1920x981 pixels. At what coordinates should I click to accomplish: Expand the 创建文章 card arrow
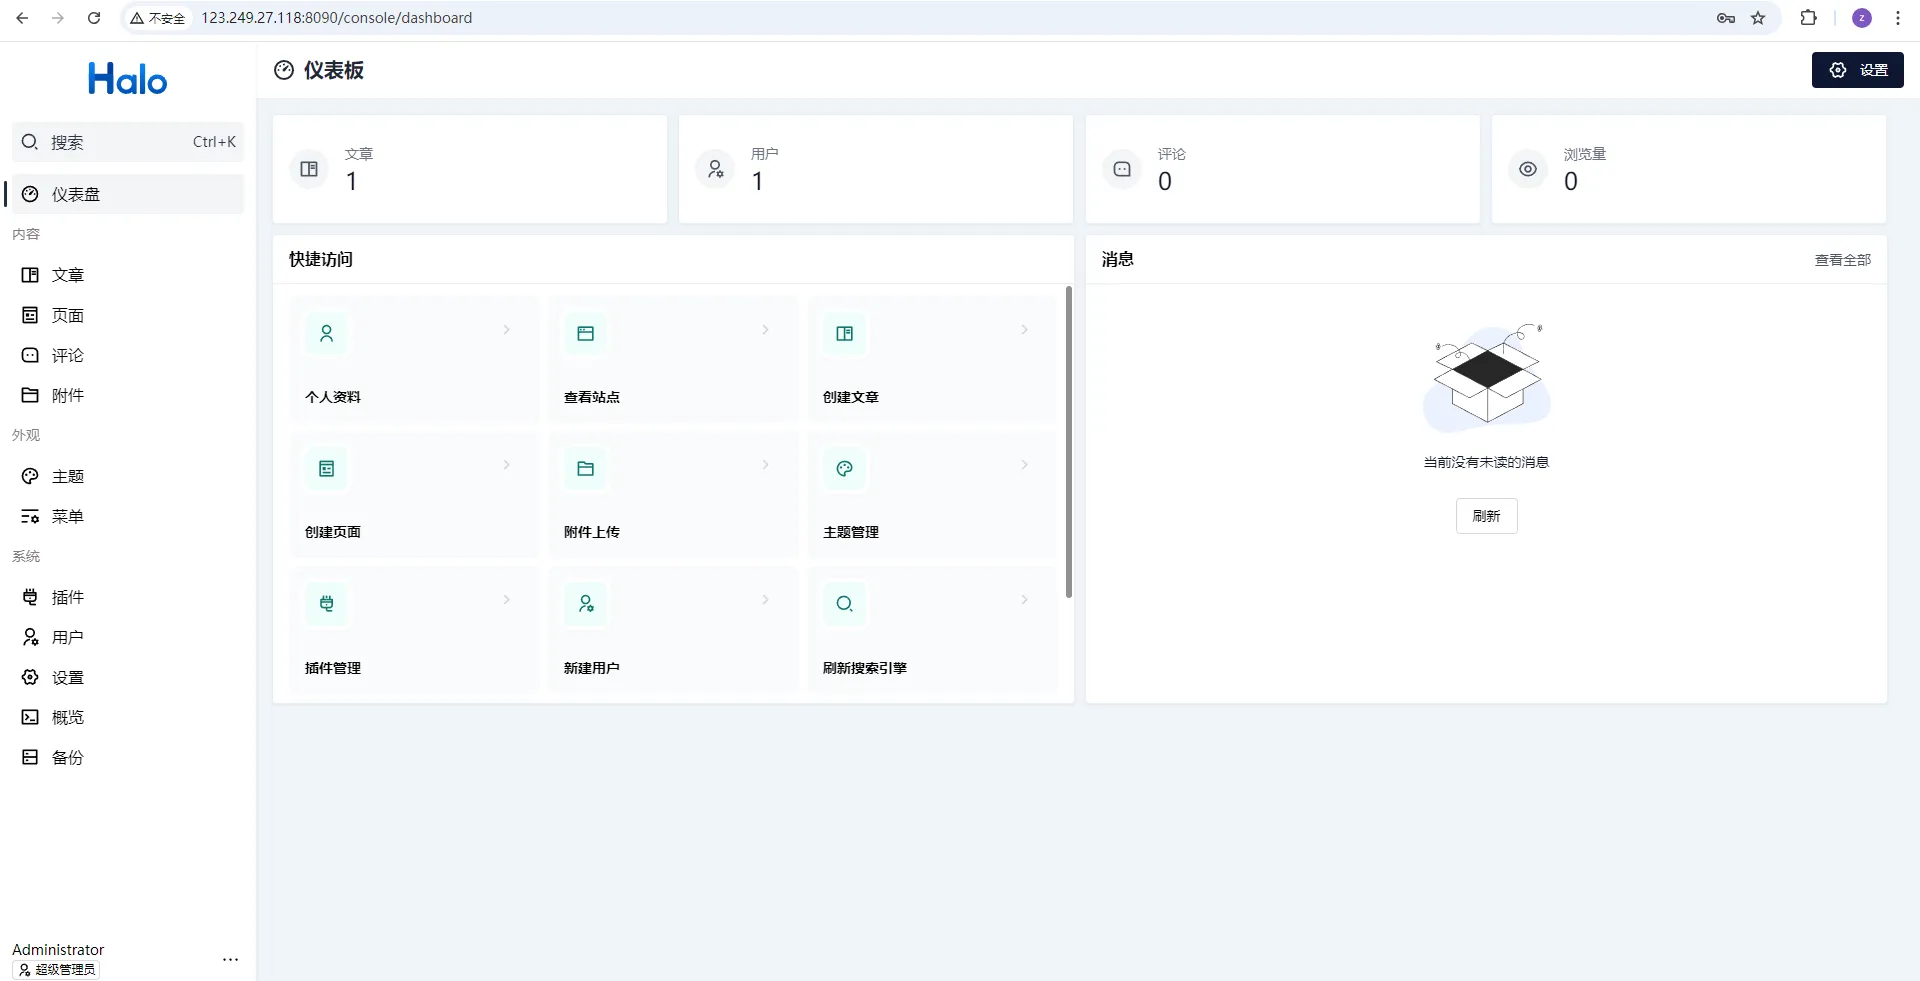point(1025,329)
